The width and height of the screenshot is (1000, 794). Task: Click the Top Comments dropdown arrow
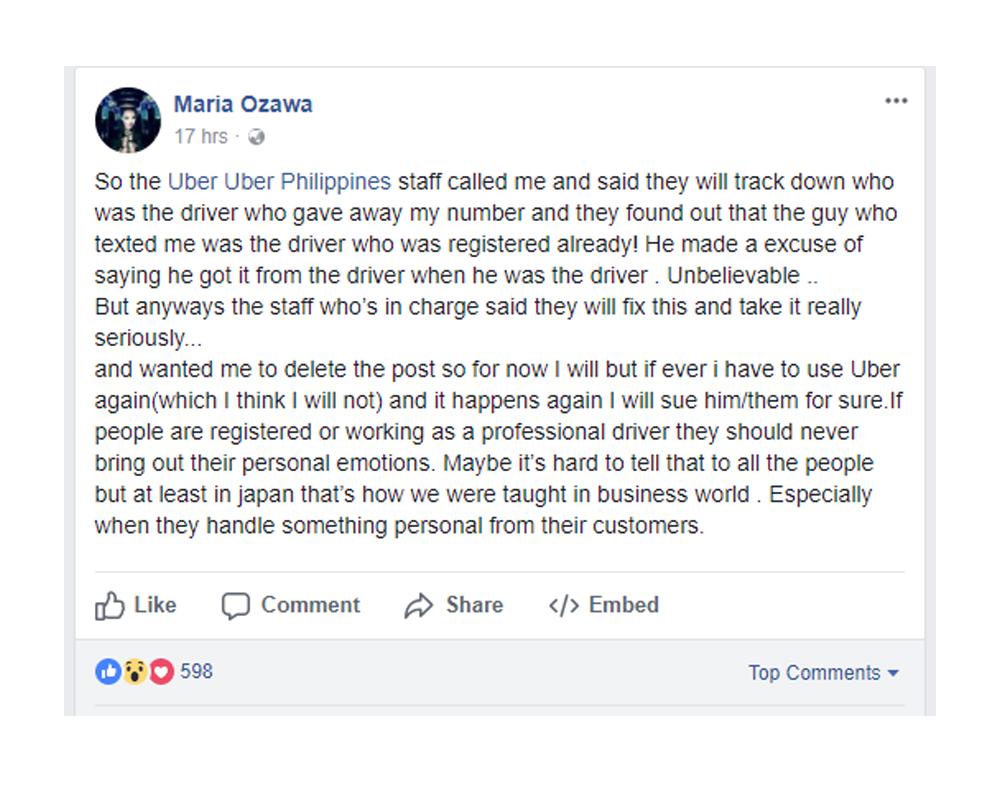(x=893, y=673)
